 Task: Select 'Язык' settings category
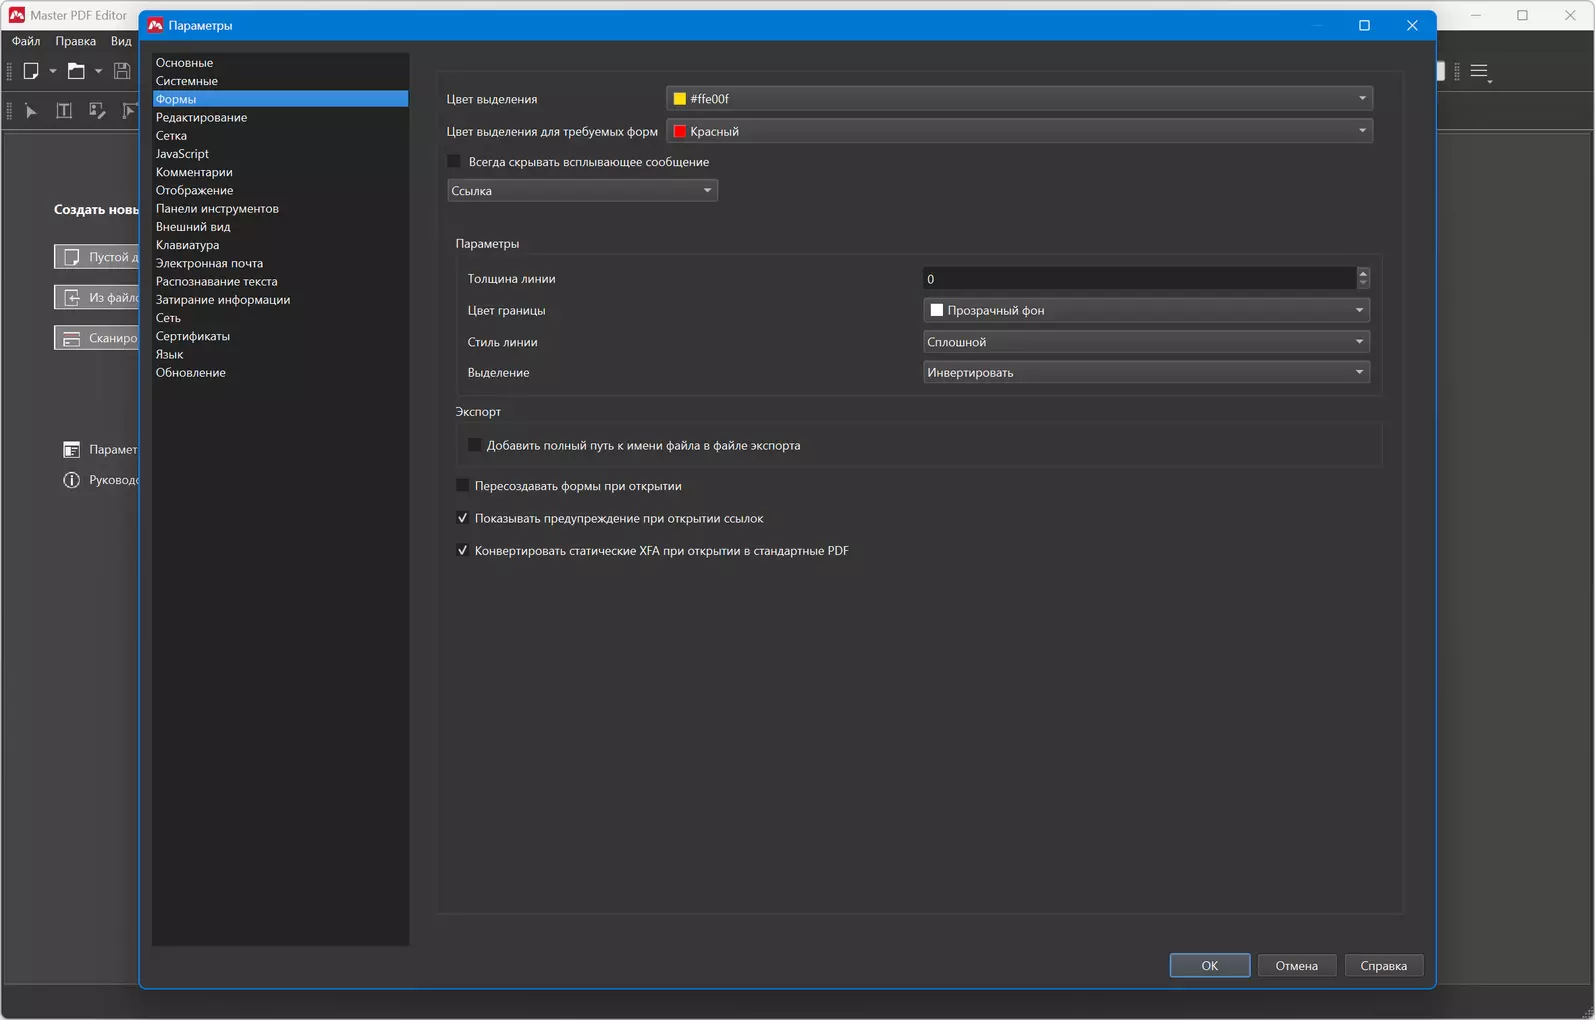[280, 354]
